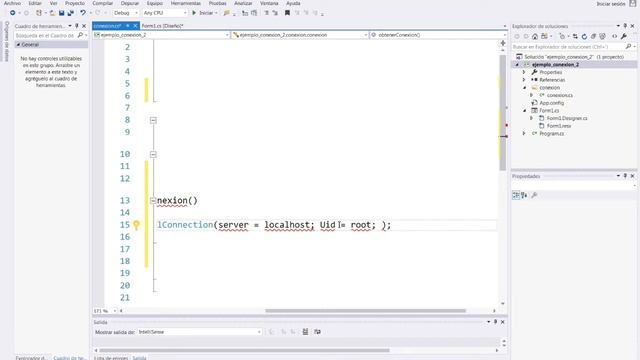The width and height of the screenshot is (640, 360).
Task: Expand the Referencias node
Action: (524, 80)
